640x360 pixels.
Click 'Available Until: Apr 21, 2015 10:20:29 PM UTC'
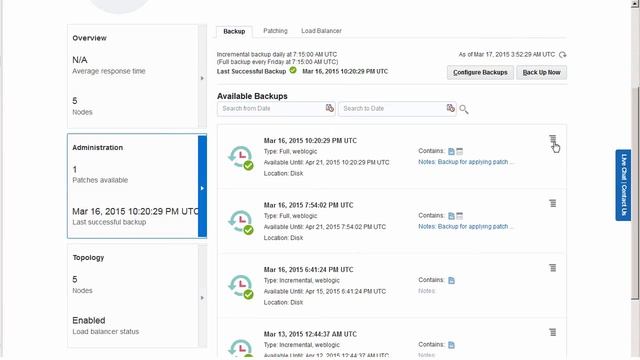tap(327, 162)
